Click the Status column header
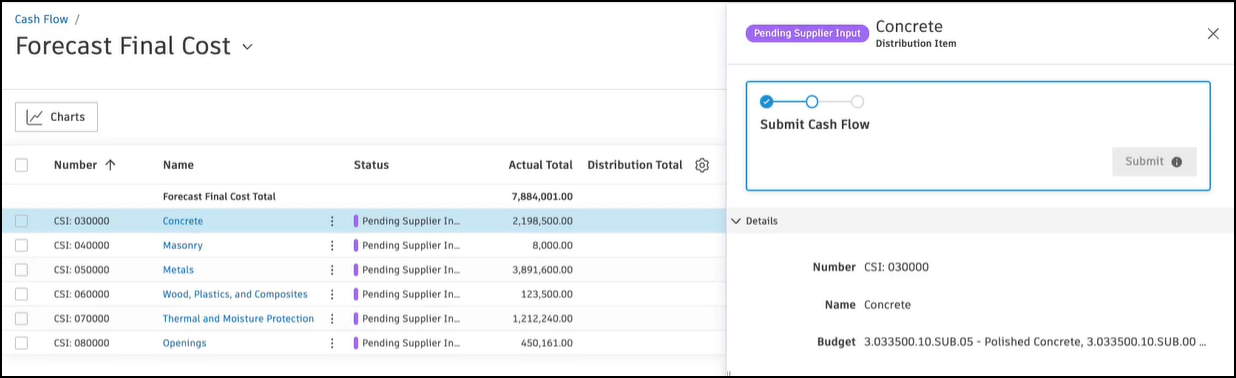Image resolution: width=1236 pixels, height=378 pixels. click(371, 165)
